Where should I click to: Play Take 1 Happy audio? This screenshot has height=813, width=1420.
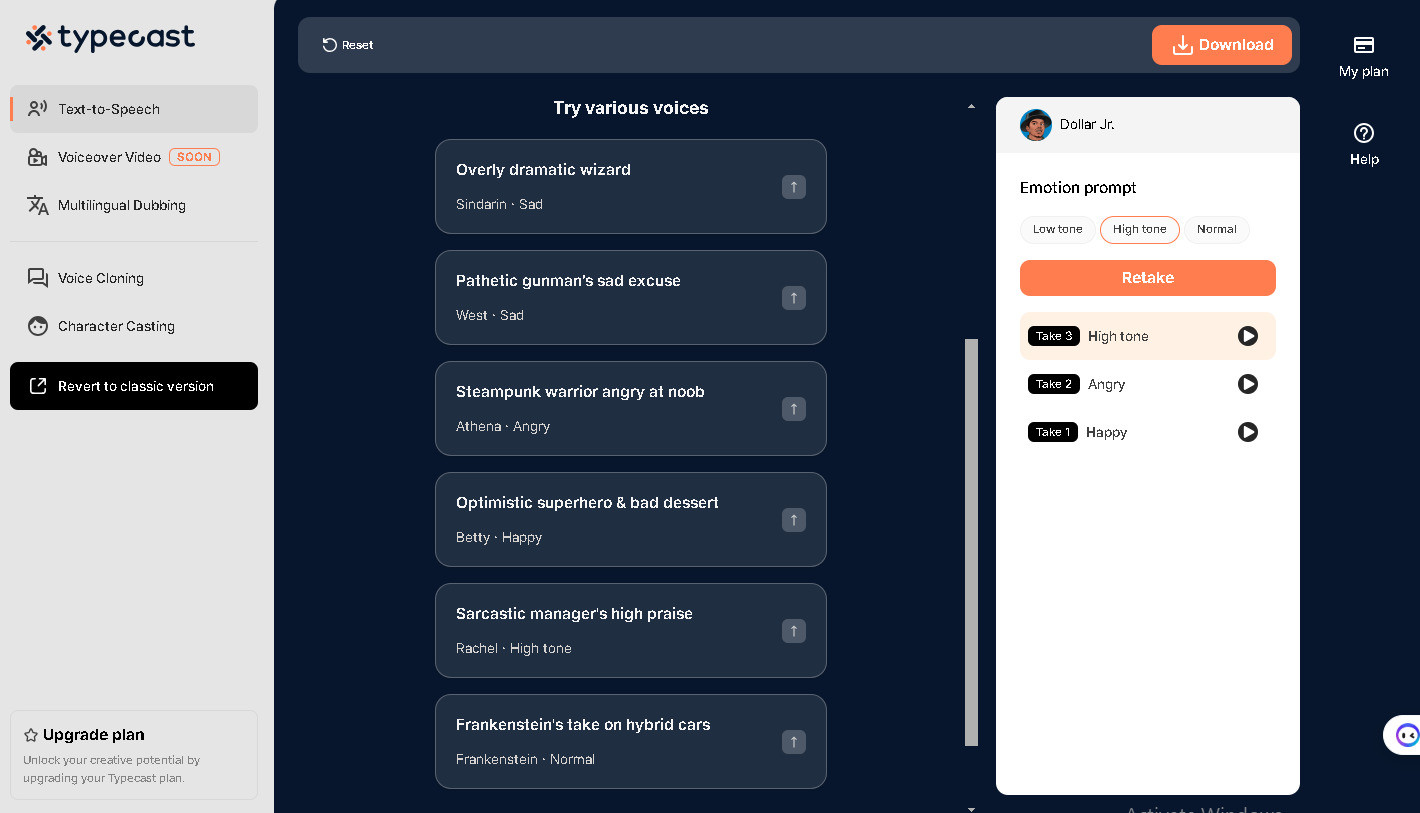pos(1248,432)
